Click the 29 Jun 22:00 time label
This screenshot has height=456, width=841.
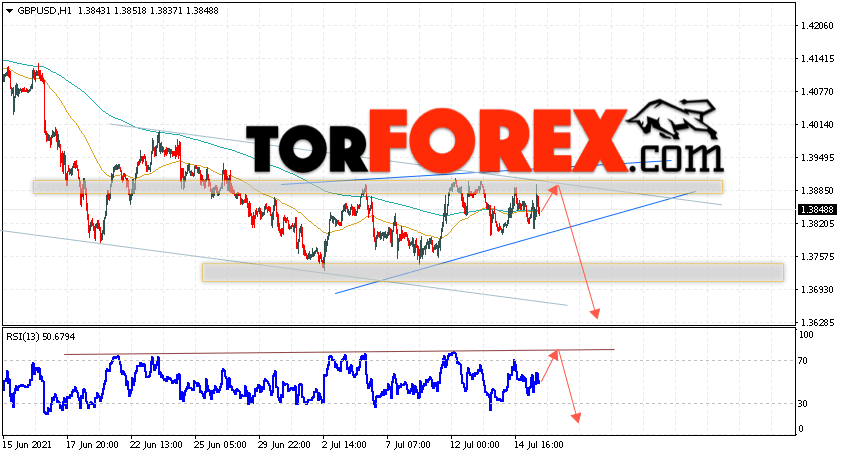pos(284,445)
